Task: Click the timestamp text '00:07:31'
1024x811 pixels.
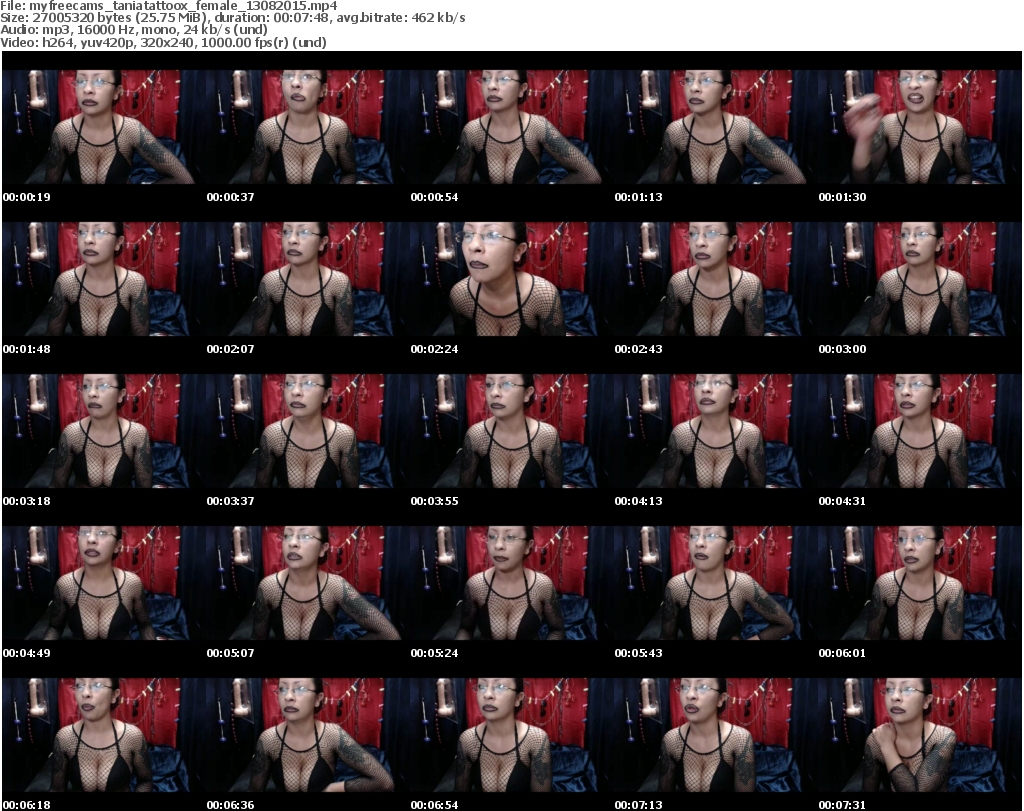Action: pyautogui.click(x=842, y=804)
